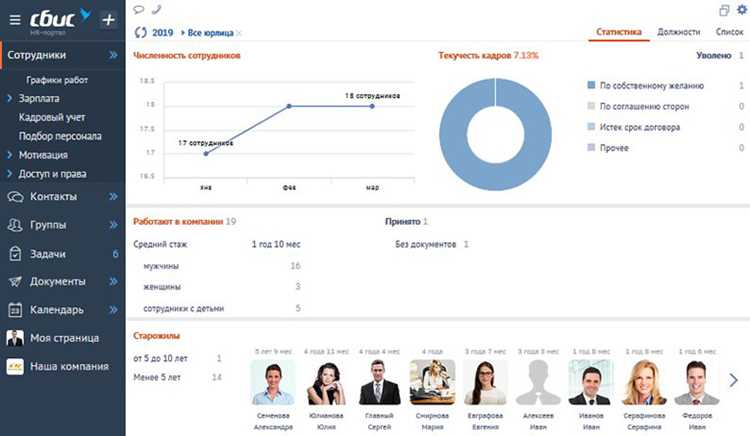
Task: Click the phone call icon
Action: (156, 9)
